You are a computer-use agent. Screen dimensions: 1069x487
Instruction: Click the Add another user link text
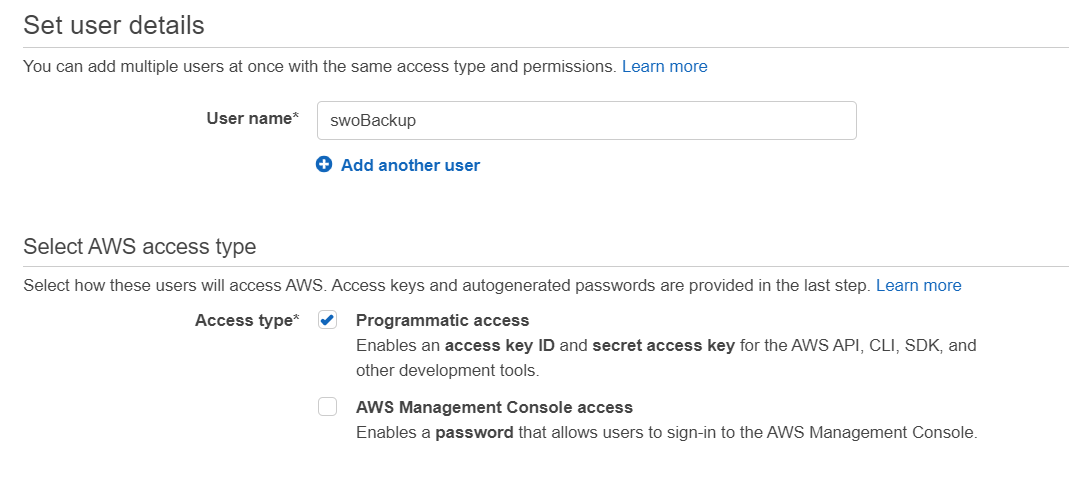point(410,165)
